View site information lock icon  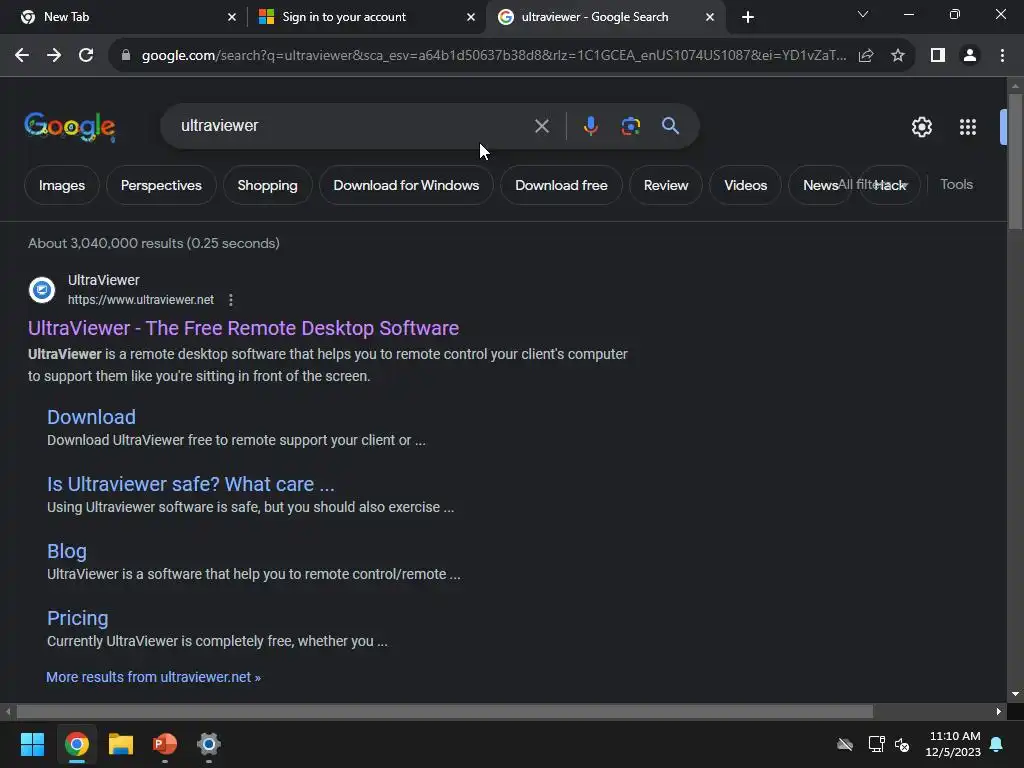[126, 56]
